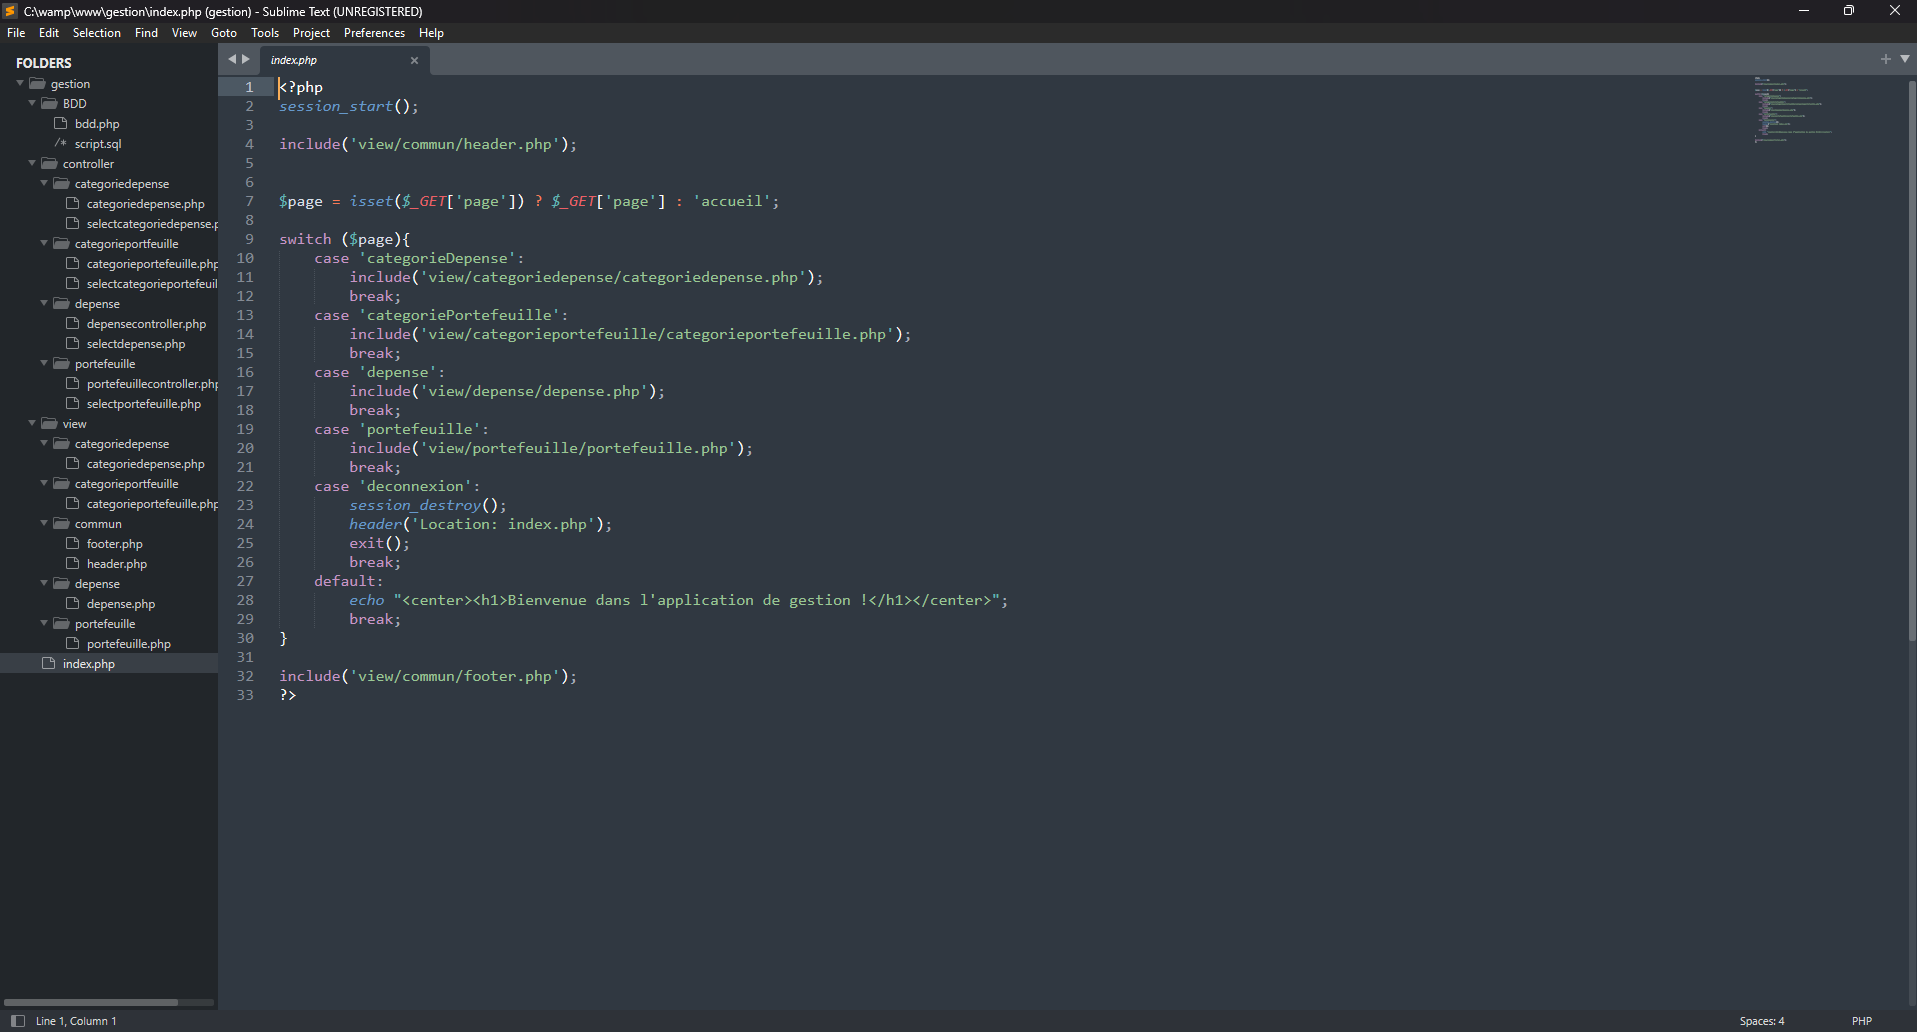1917x1032 pixels.
Task: Open bdd.php file in the sidebar
Action: coord(96,124)
